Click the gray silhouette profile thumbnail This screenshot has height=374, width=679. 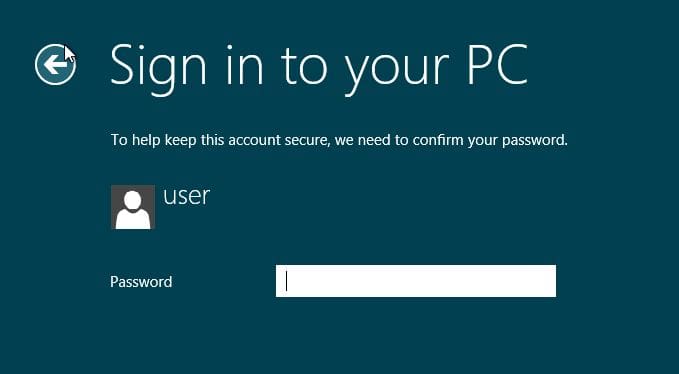[133, 207]
